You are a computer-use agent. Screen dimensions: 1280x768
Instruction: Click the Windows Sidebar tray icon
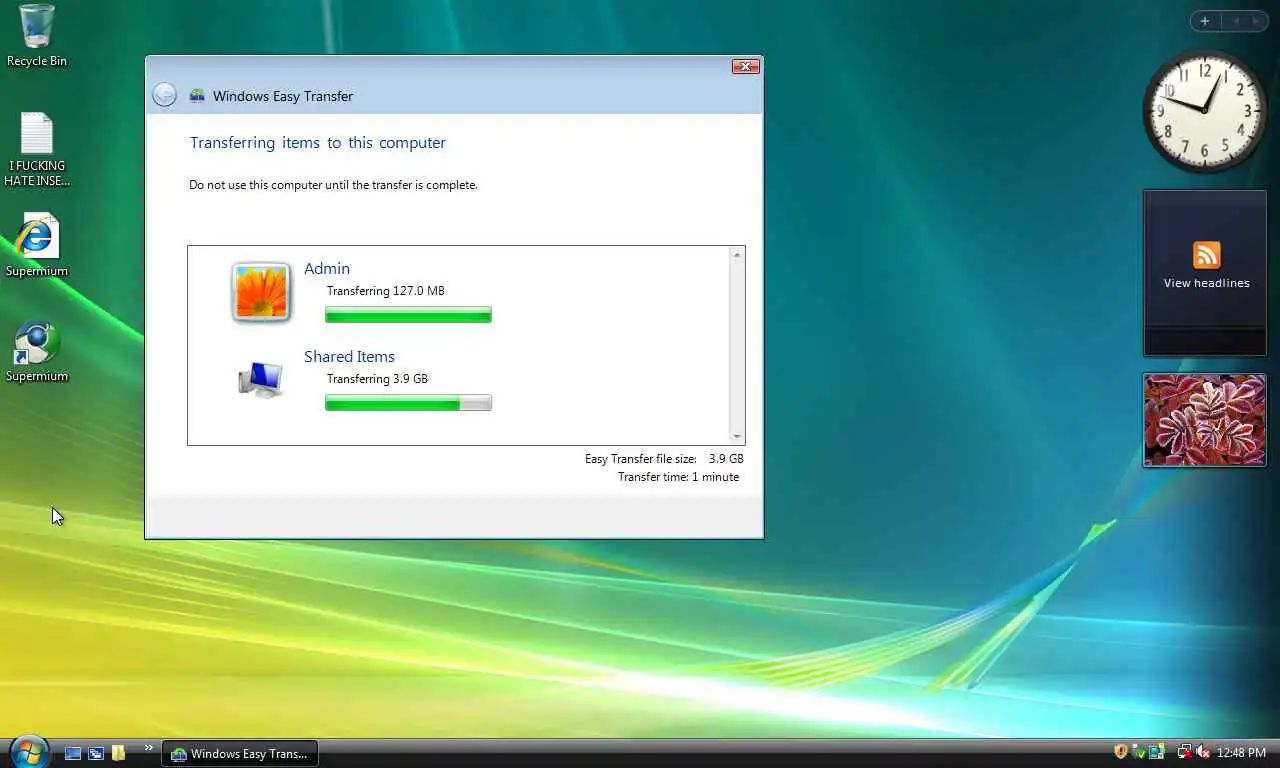(1157, 752)
